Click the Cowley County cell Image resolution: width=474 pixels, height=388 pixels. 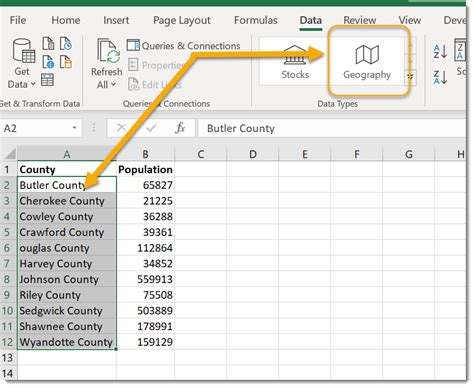click(x=67, y=216)
